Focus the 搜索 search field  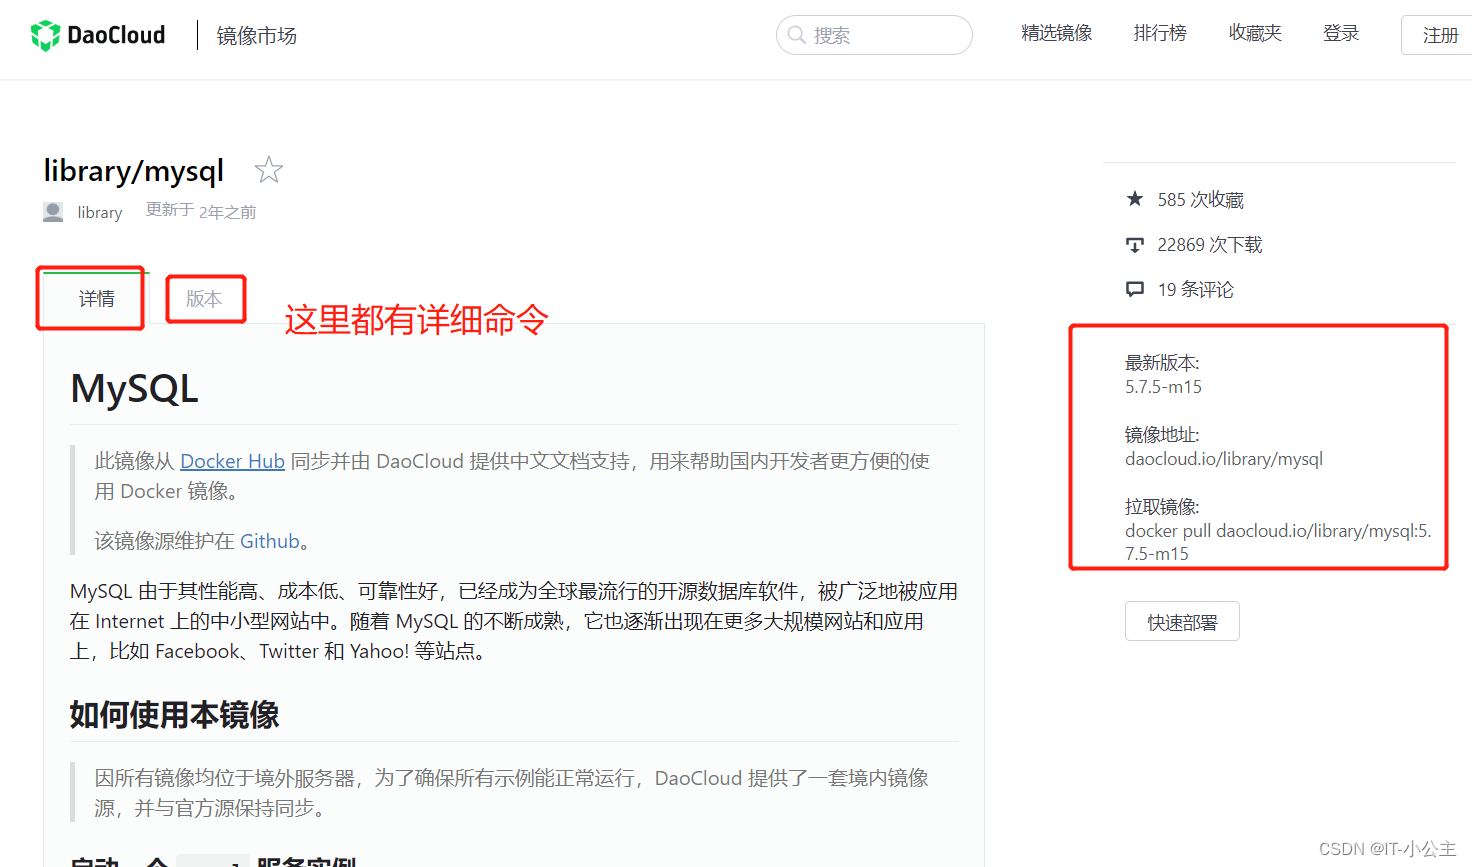point(874,35)
